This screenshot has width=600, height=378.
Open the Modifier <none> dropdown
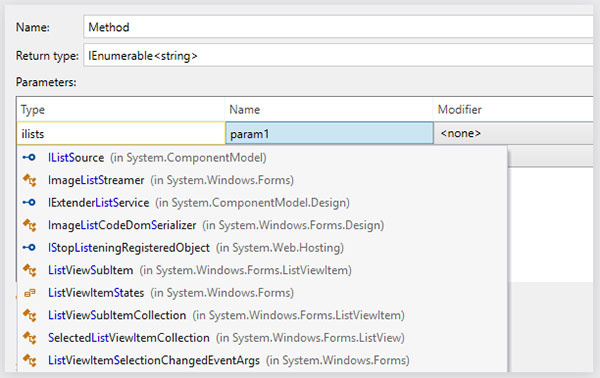click(x=514, y=133)
